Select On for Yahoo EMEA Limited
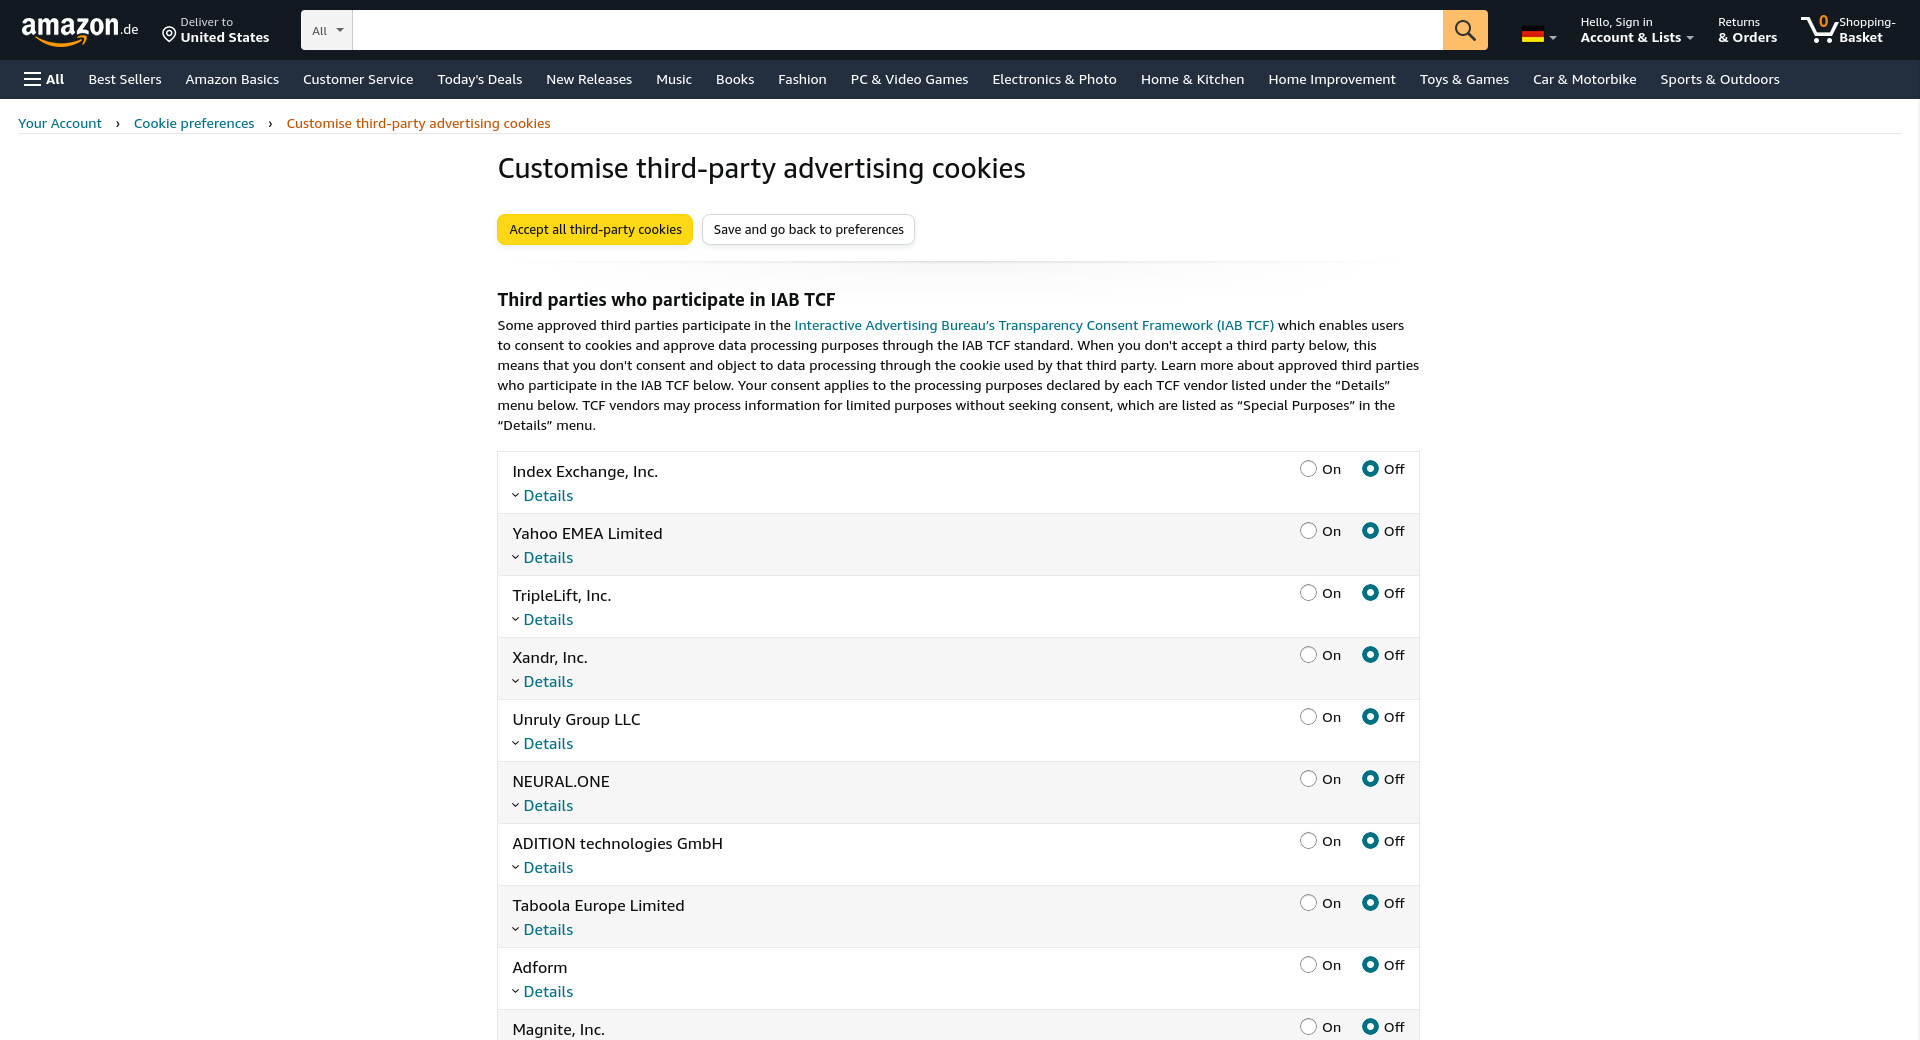Screen dimensions: 1920x1040 [x=1308, y=531]
